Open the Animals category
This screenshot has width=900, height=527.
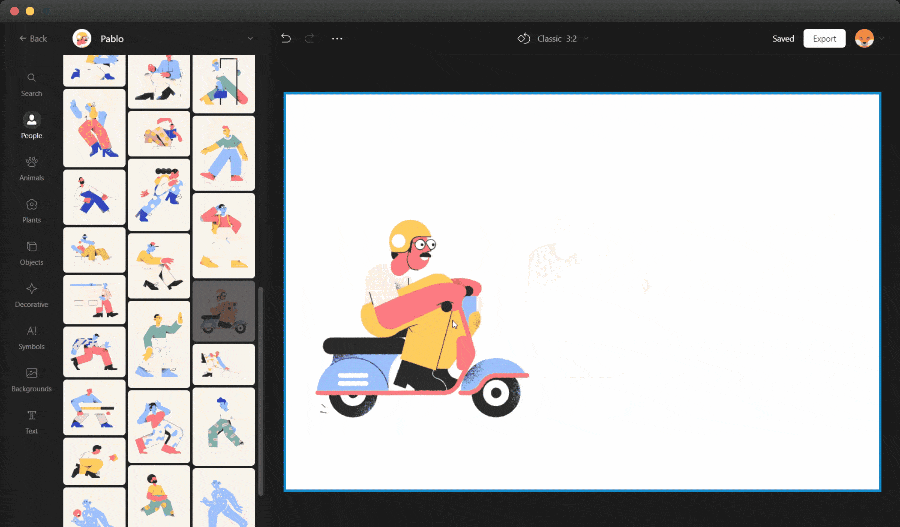(x=32, y=168)
